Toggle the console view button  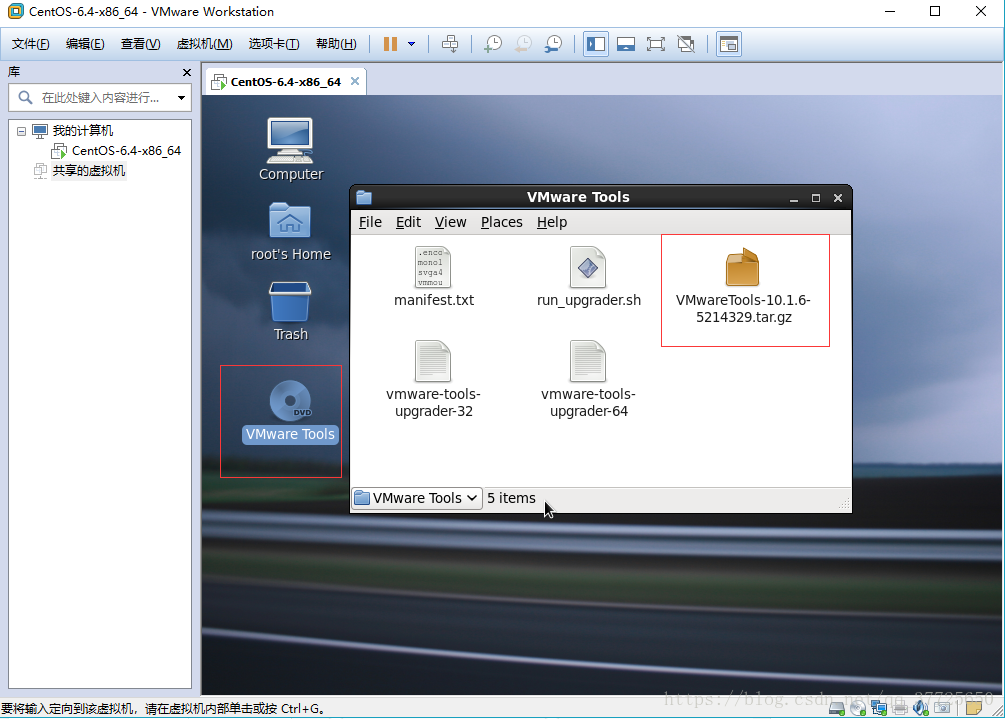(729, 44)
